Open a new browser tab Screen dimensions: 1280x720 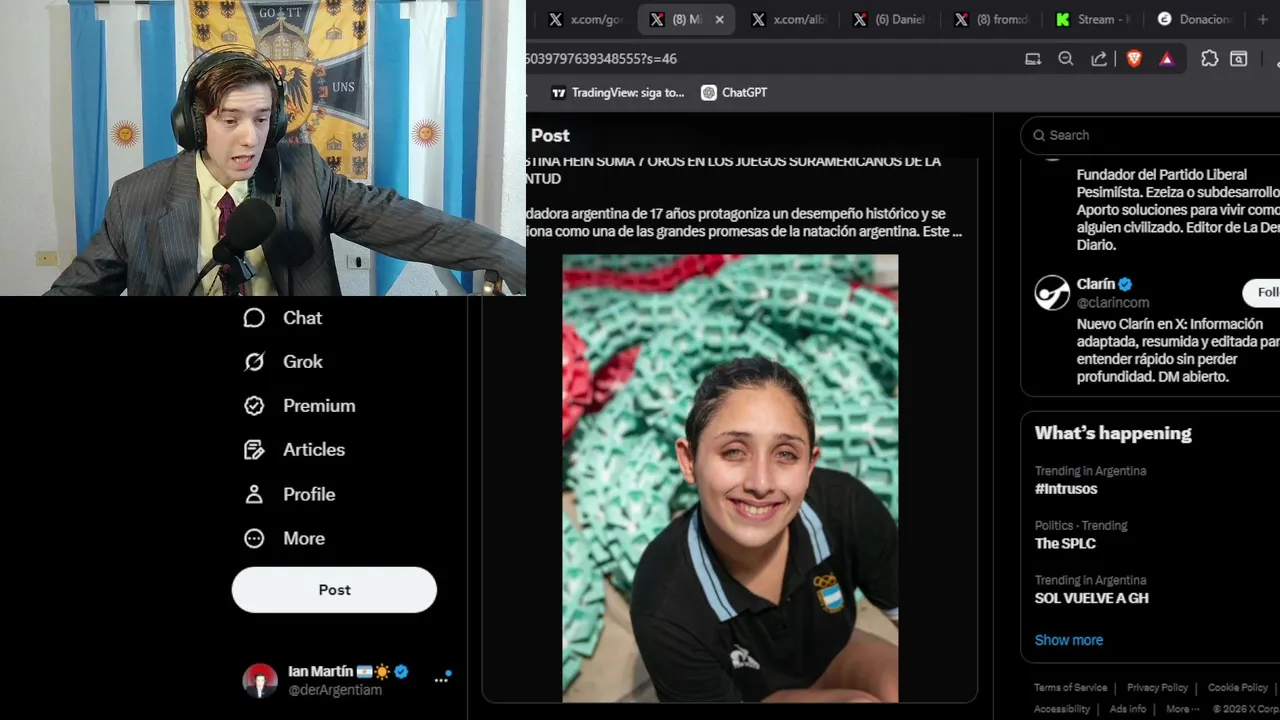click(1262, 19)
